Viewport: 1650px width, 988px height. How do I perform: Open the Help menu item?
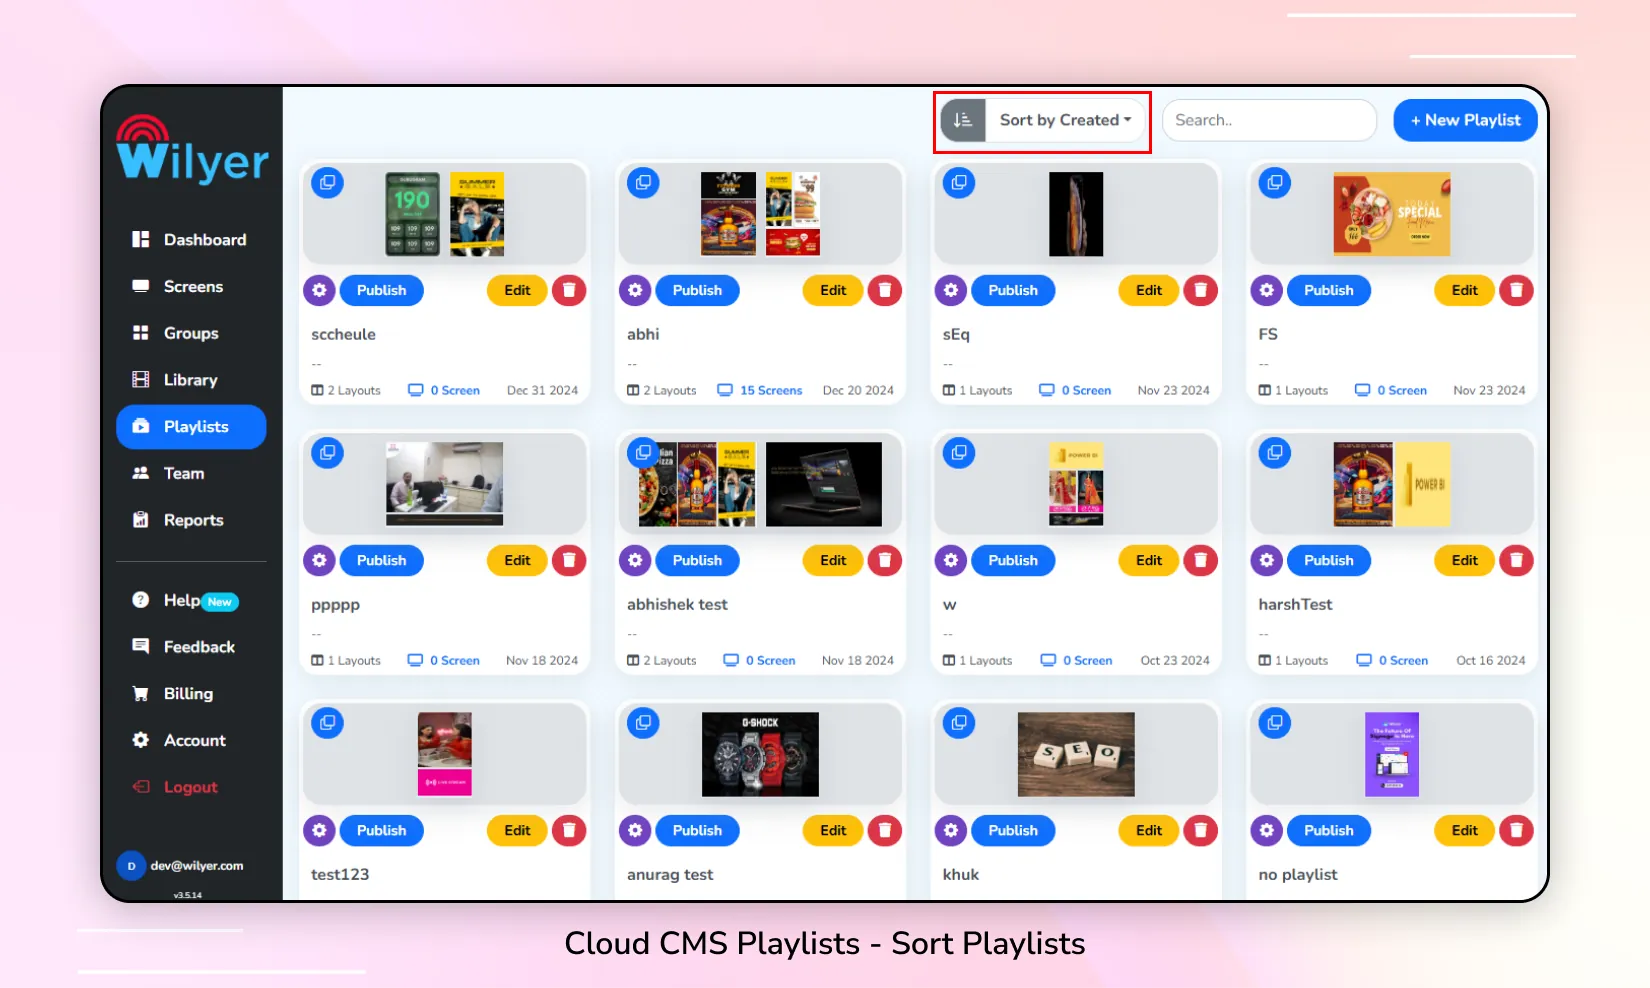pos(191,600)
